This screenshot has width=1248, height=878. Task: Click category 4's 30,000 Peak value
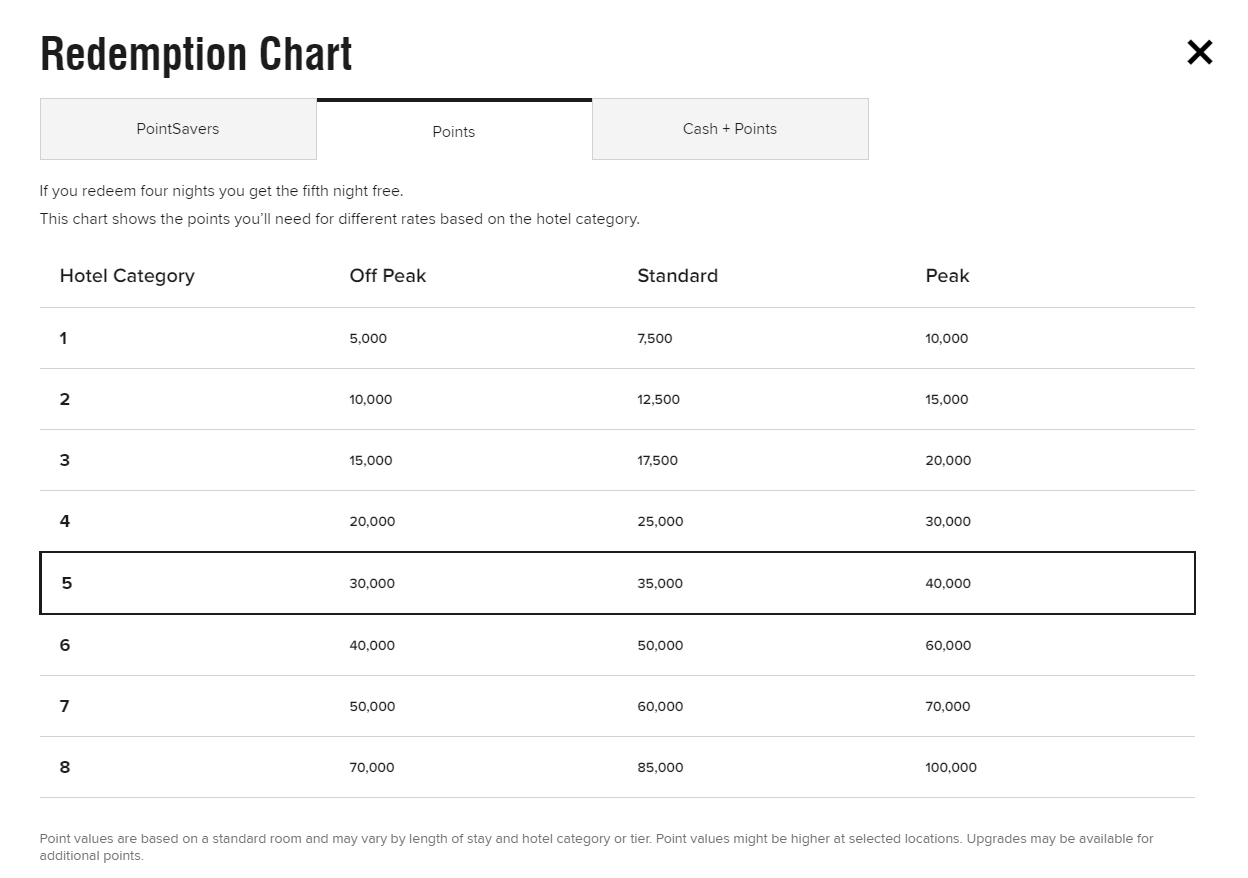[x=948, y=521]
